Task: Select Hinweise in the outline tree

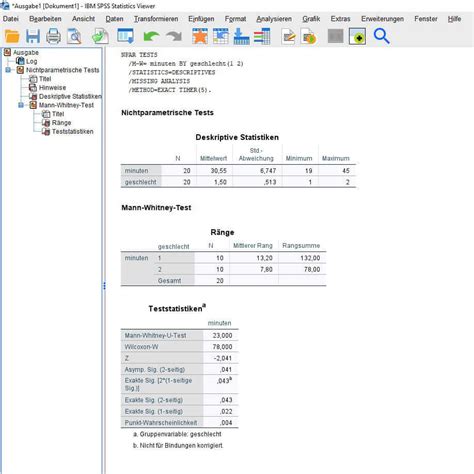Action: (x=52, y=88)
